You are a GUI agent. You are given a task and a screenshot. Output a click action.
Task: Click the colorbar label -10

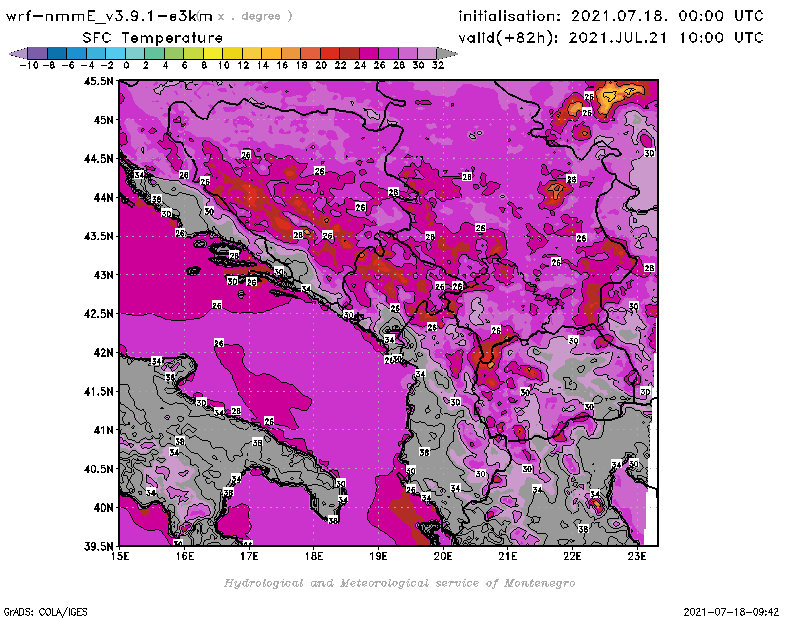29,65
